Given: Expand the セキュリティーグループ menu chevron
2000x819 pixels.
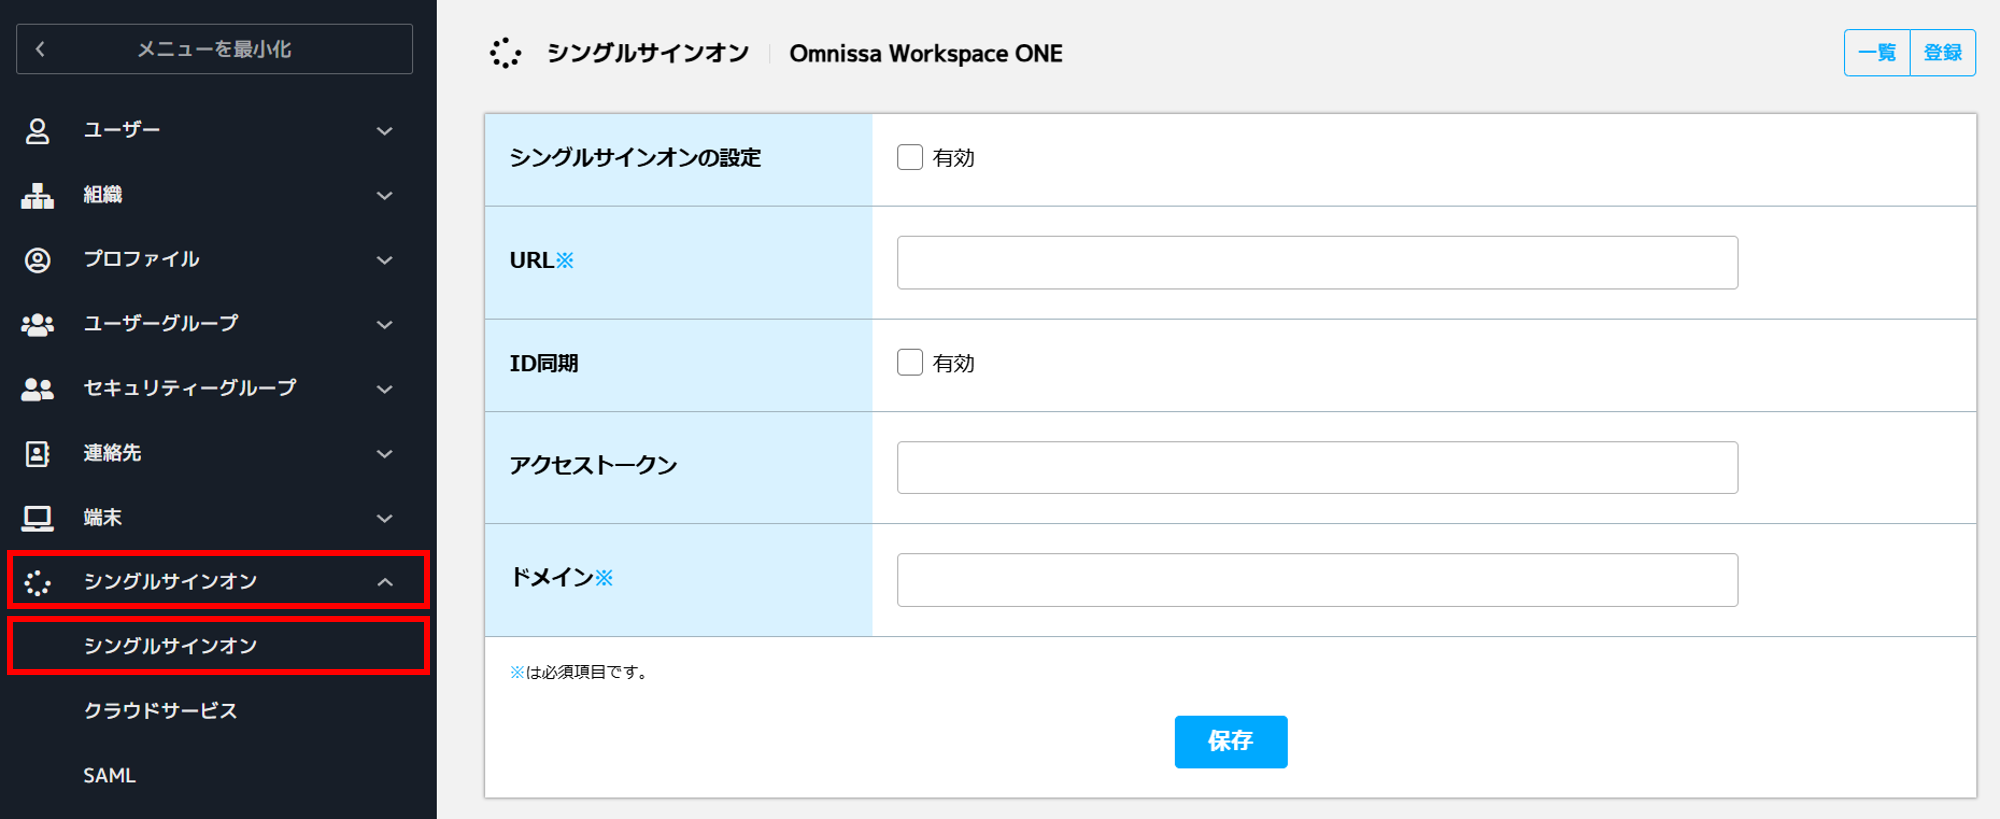Looking at the screenshot, I should 385,389.
